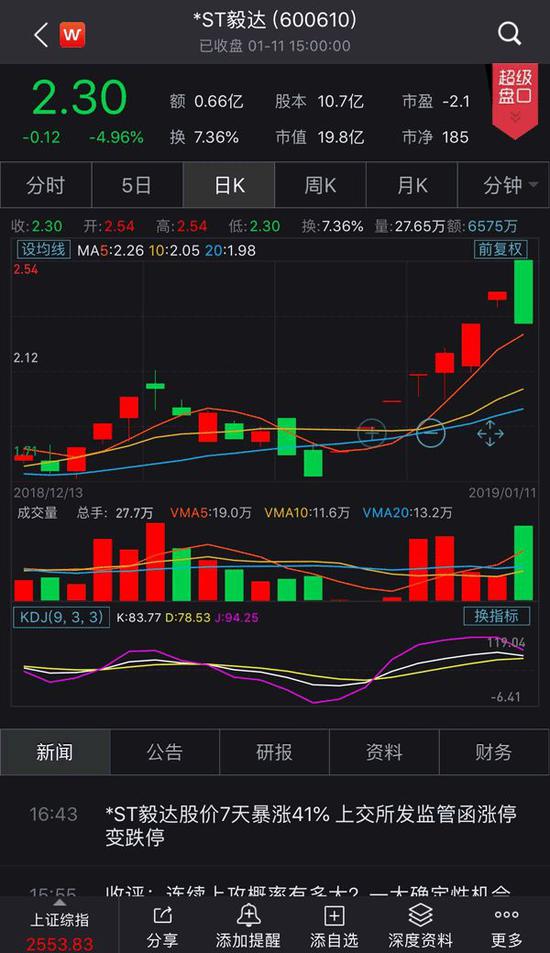Tap the last green volume bar

(x=523, y=563)
